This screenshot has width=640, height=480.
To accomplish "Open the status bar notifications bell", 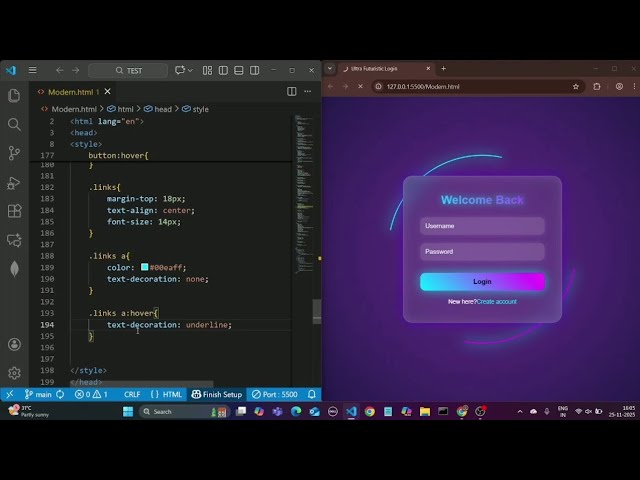I will 312,394.
